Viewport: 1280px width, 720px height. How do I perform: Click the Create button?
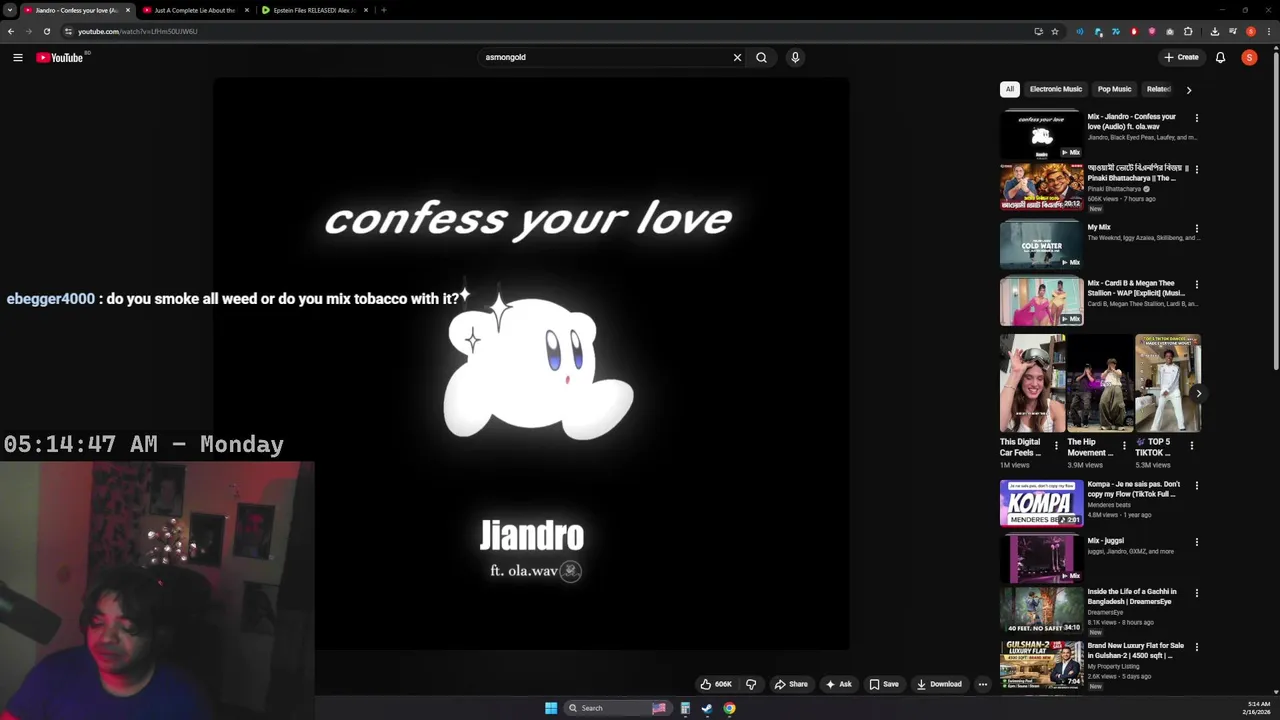coord(1181,57)
